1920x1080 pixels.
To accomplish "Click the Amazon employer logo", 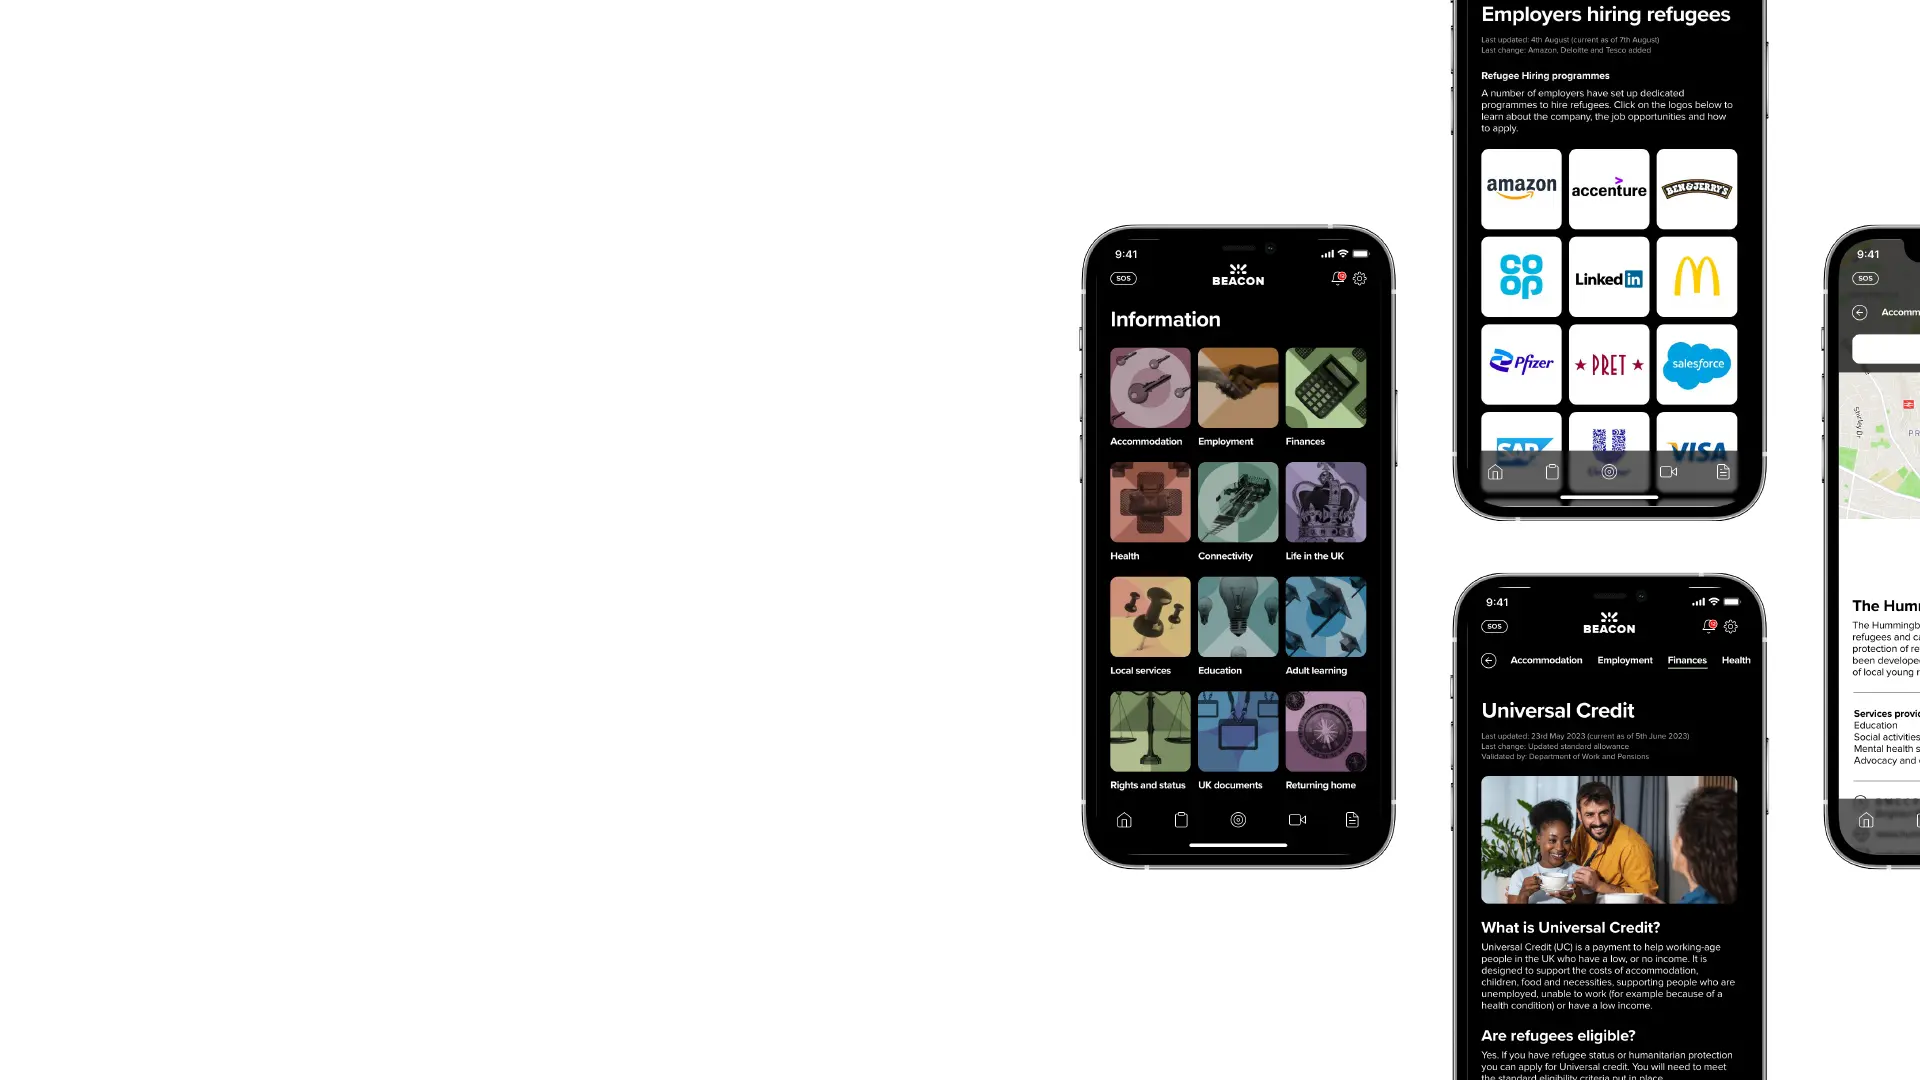I will pos(1520,189).
